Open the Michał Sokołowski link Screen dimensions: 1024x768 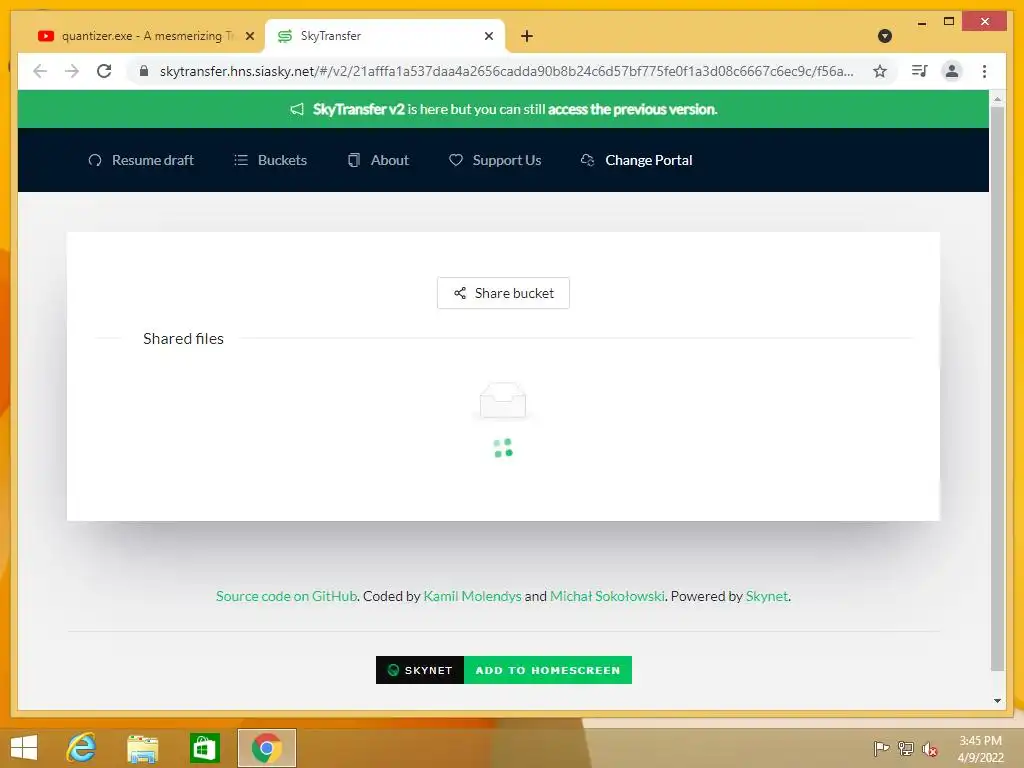(x=607, y=596)
